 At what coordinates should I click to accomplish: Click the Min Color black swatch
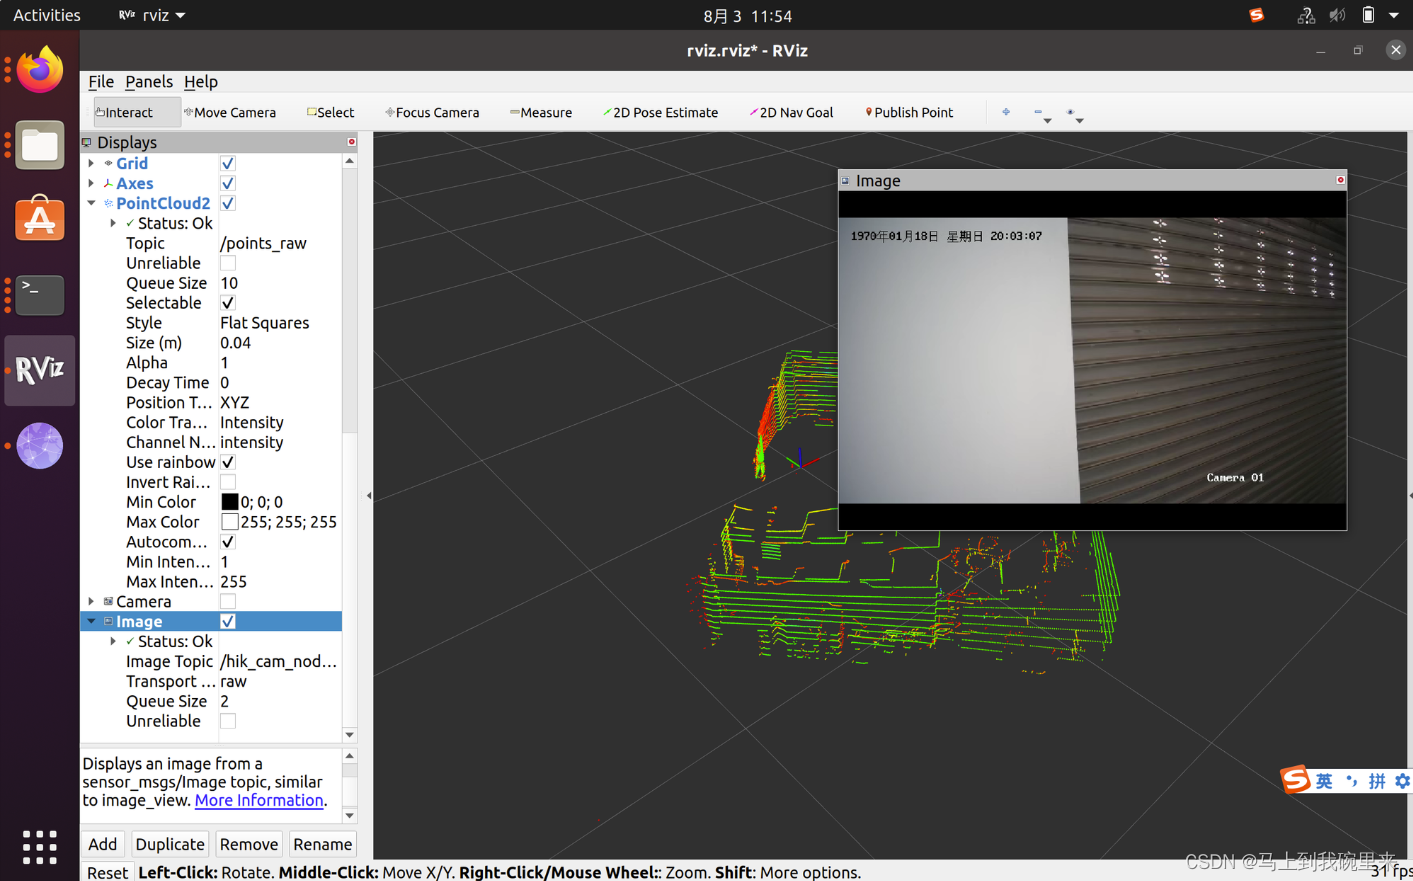(x=229, y=502)
